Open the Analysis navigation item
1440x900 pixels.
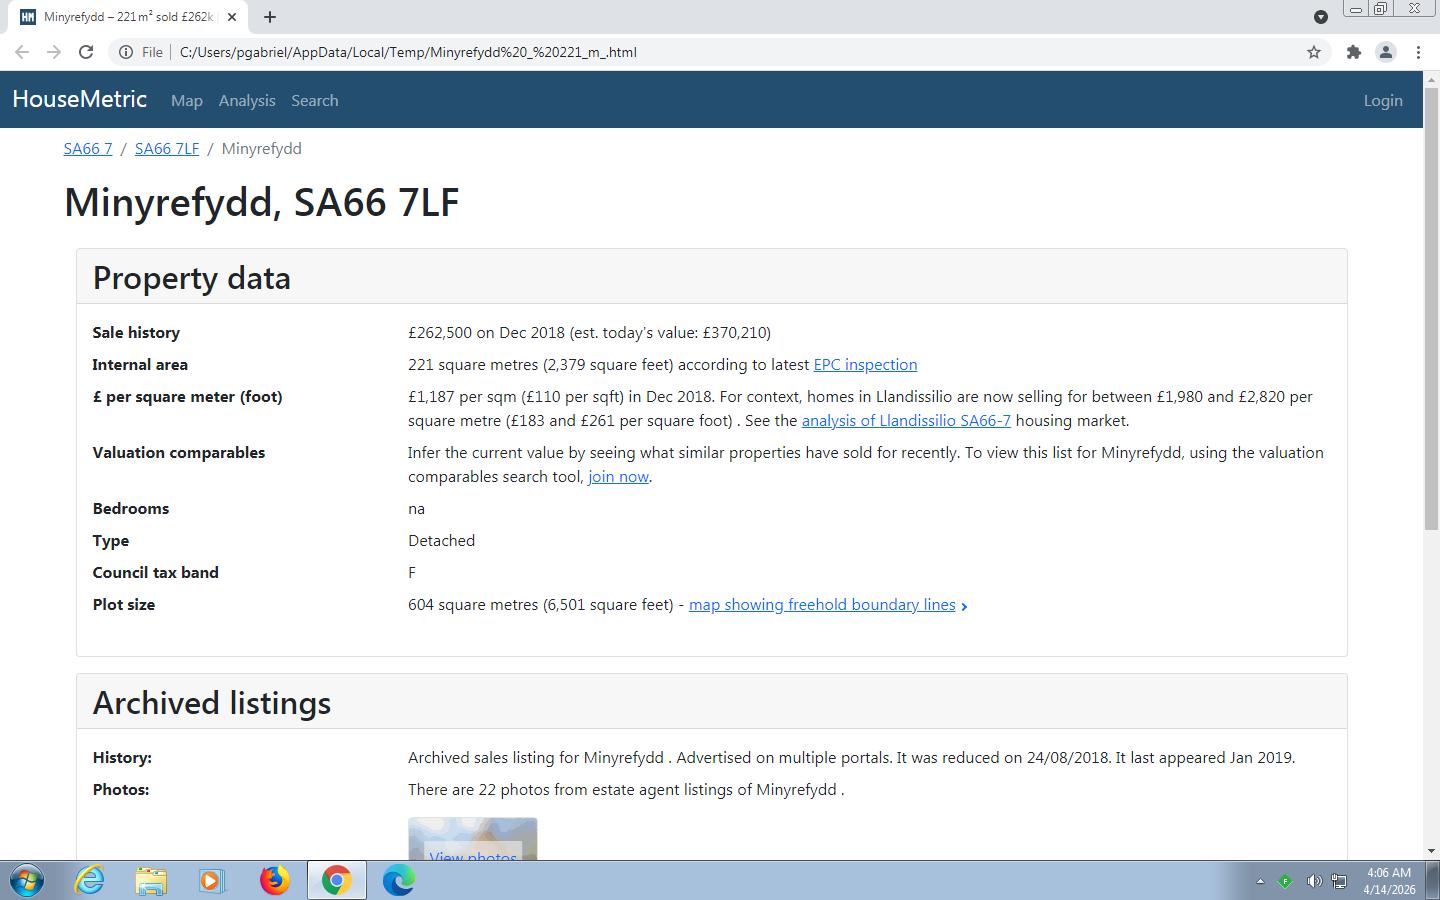(x=247, y=101)
